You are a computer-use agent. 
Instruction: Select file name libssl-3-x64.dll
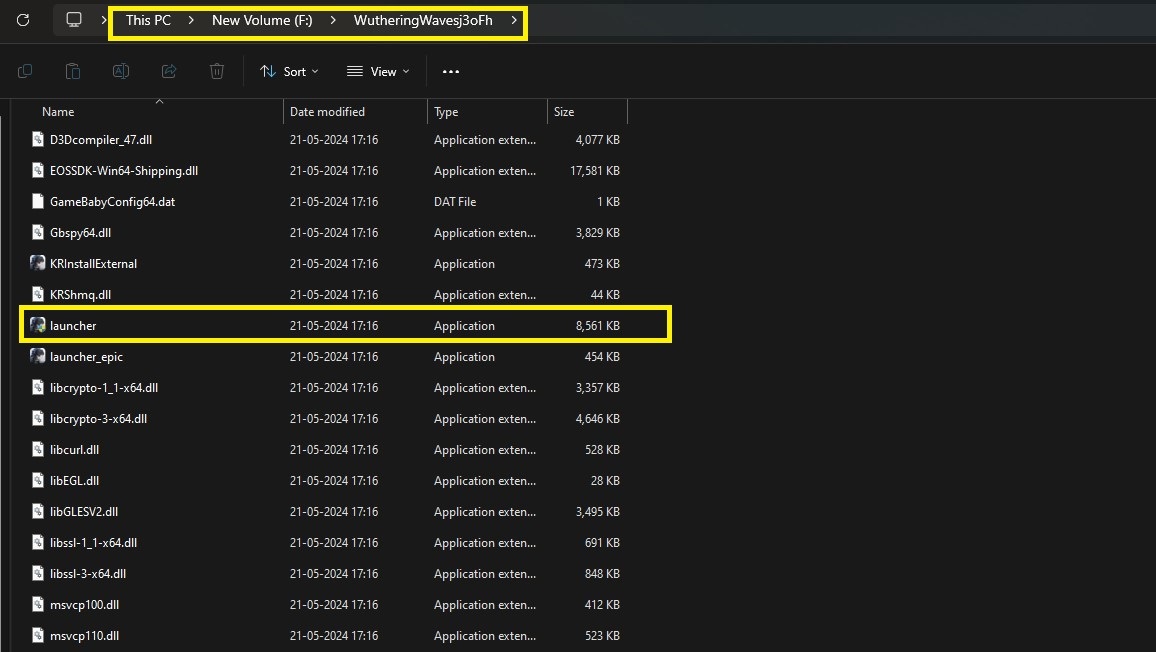pos(88,573)
